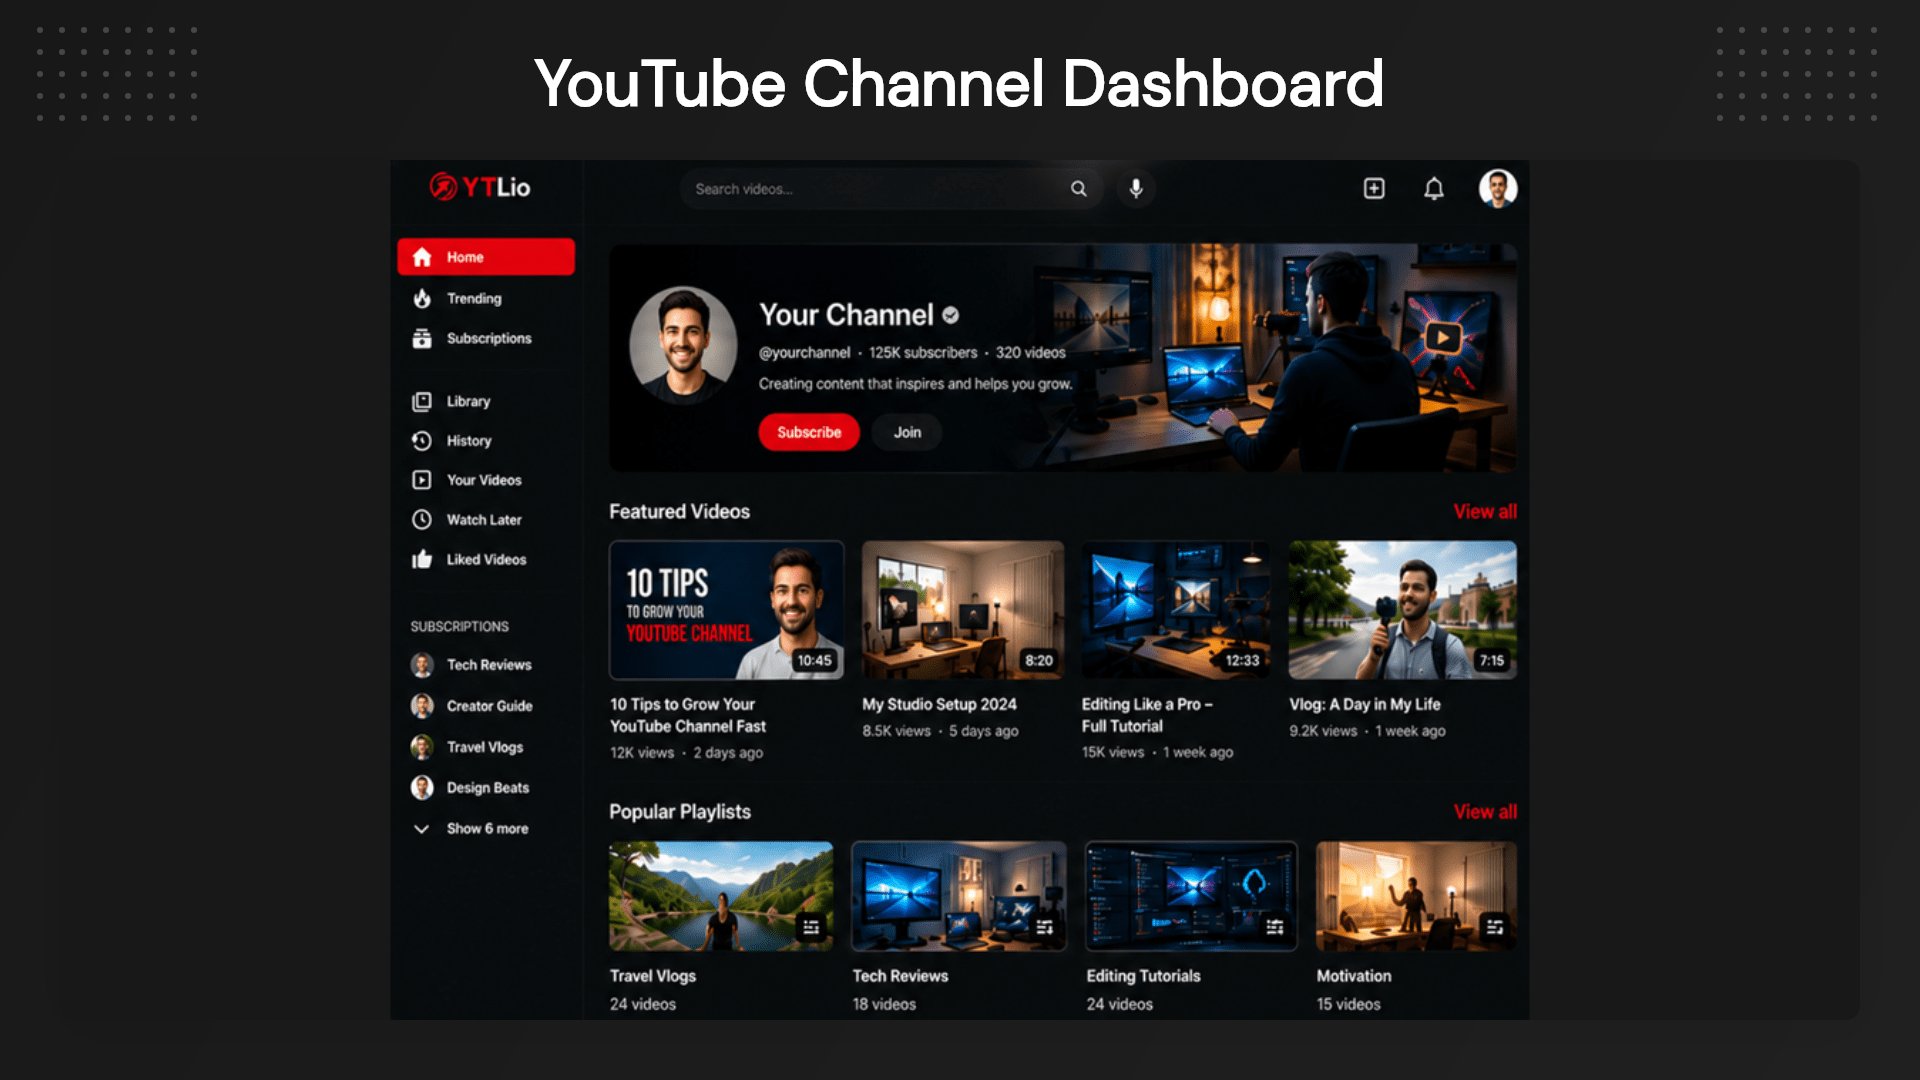This screenshot has width=1920, height=1080.
Task: Open the Travel Vlogs playlist thumbnail
Action: point(721,896)
